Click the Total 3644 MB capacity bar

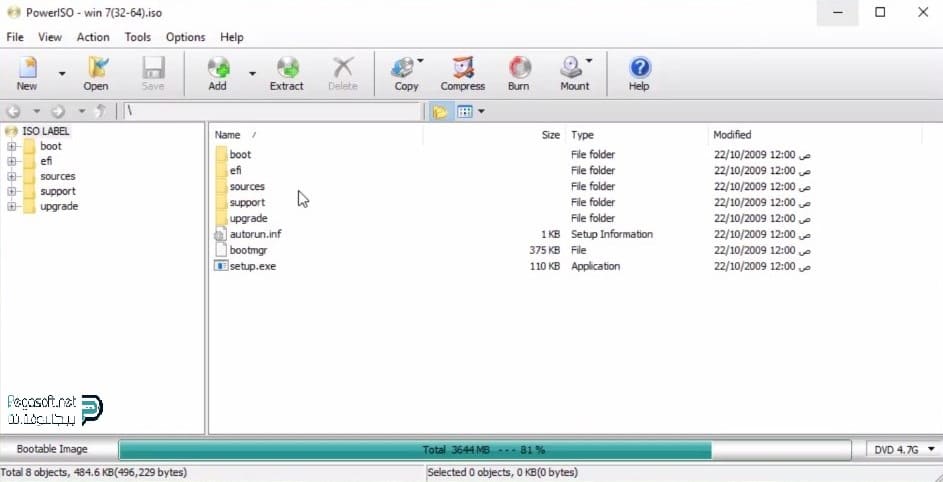(485, 450)
